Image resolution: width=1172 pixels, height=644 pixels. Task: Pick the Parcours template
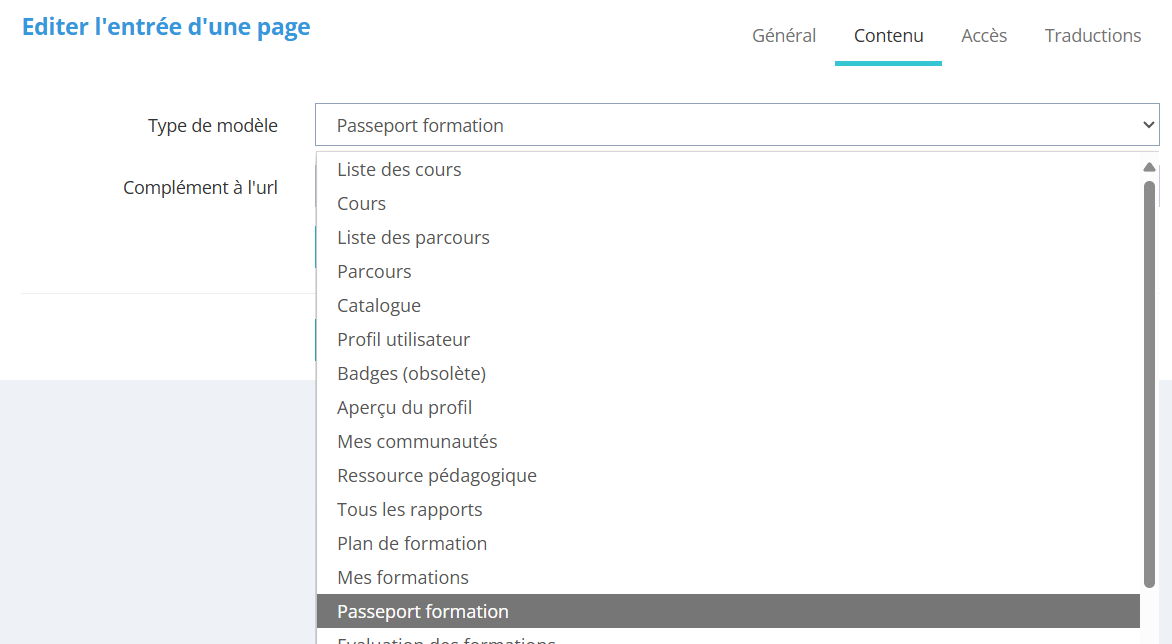pyautogui.click(x=374, y=271)
